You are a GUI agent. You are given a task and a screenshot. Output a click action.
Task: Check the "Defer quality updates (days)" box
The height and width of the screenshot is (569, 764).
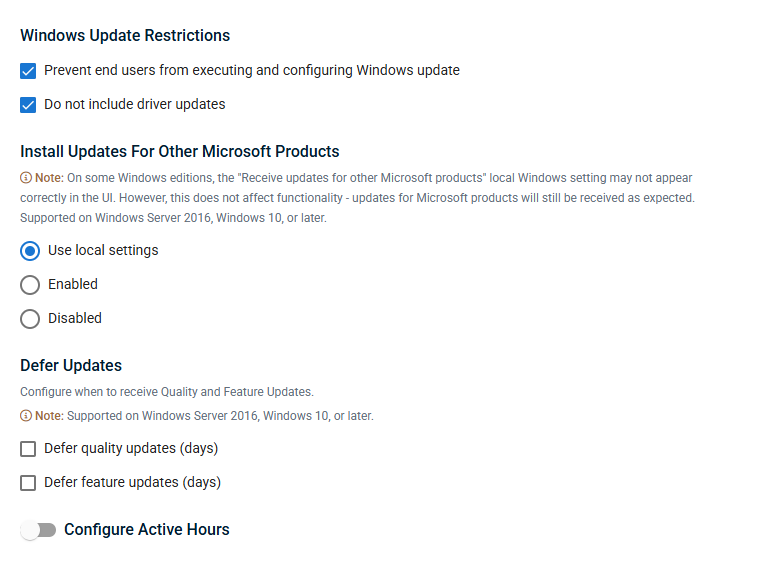(28, 449)
